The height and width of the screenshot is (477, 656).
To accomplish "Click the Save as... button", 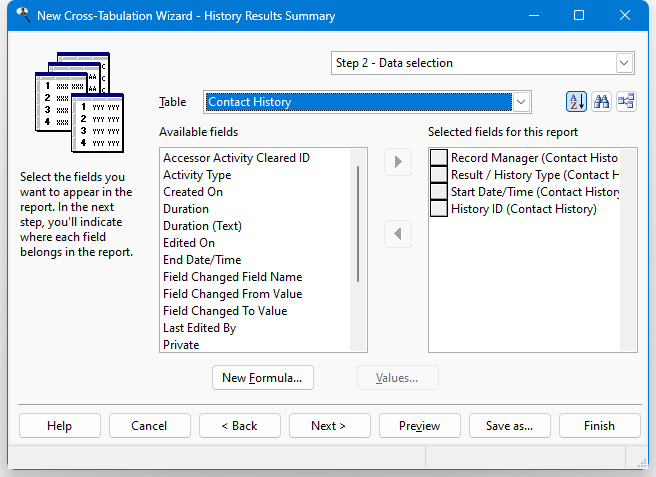I will click(x=510, y=426).
